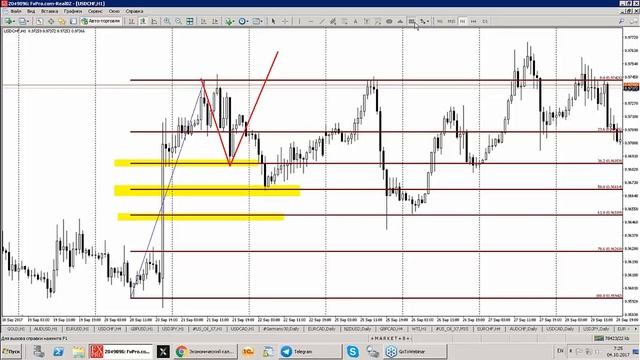Viewport: 640px width, 360px height.
Task: Open the Файл menu
Action: point(16,11)
